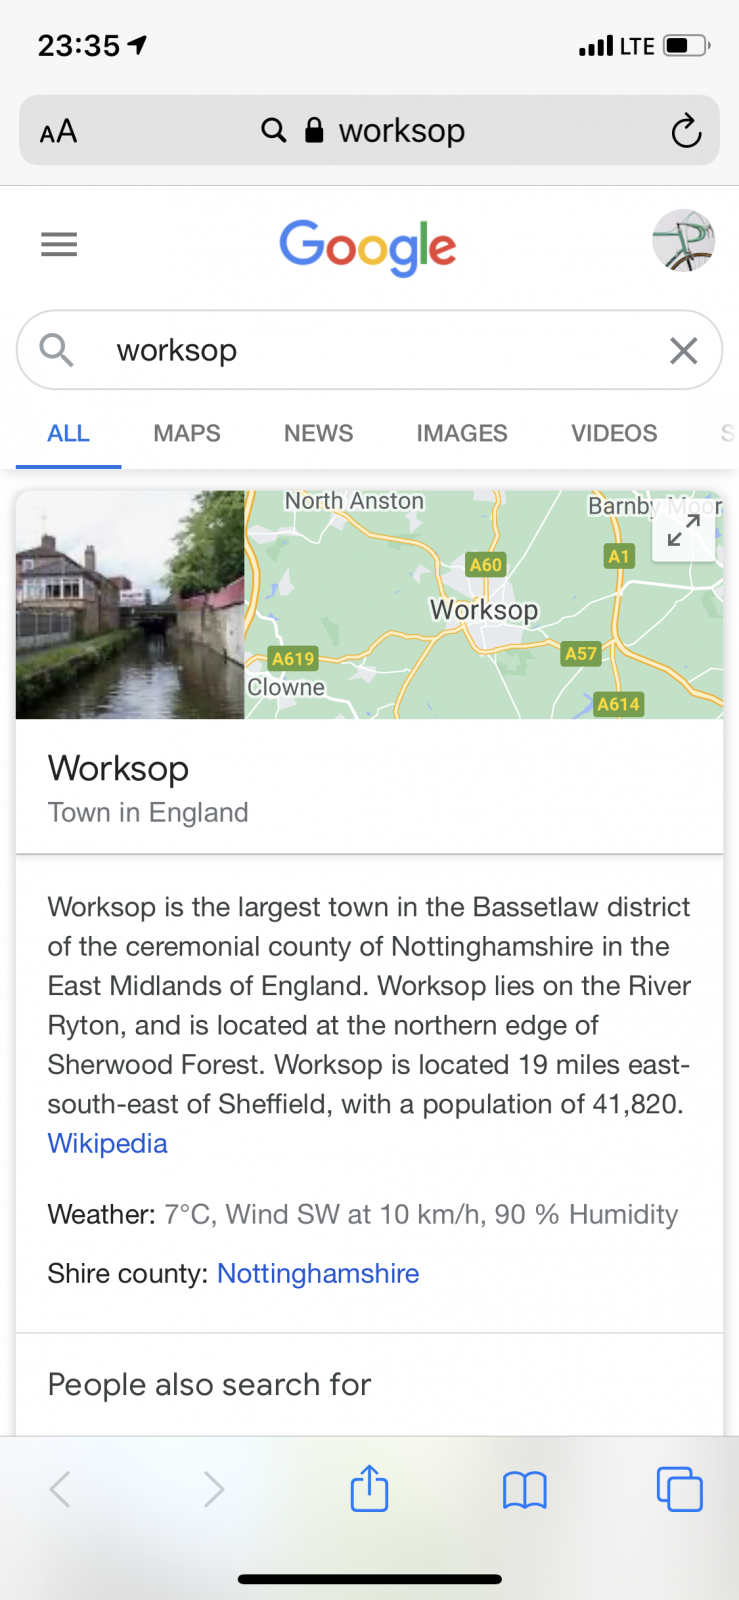
Task: Clear the worksop search query with X
Action: click(683, 350)
